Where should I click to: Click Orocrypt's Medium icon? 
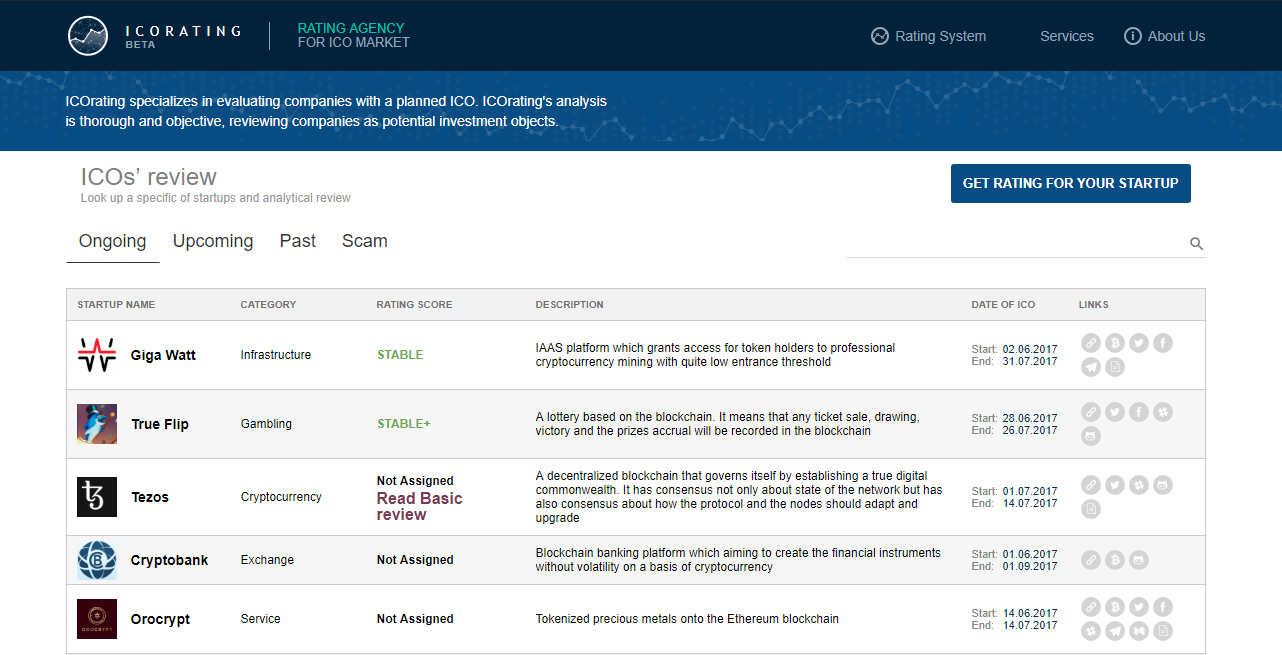click(1139, 631)
